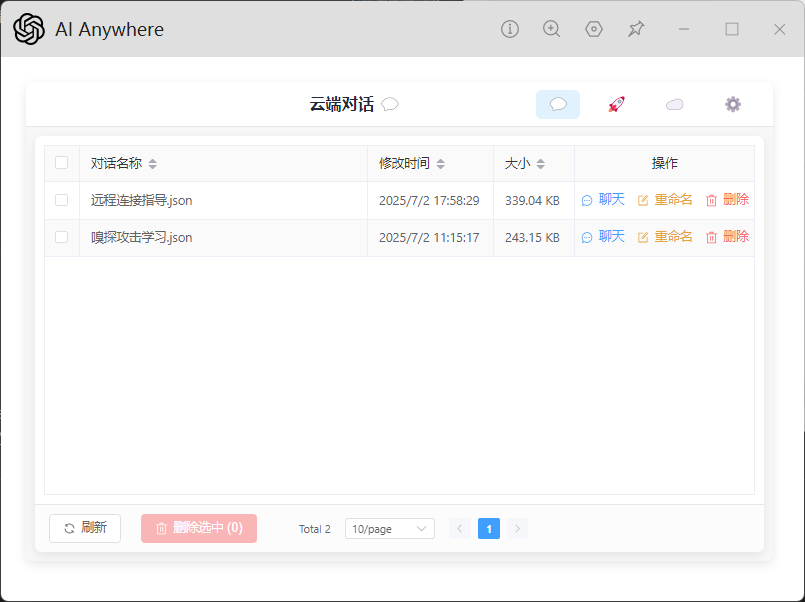
Task: Click the 刷新 refresh button
Action: (x=85, y=528)
